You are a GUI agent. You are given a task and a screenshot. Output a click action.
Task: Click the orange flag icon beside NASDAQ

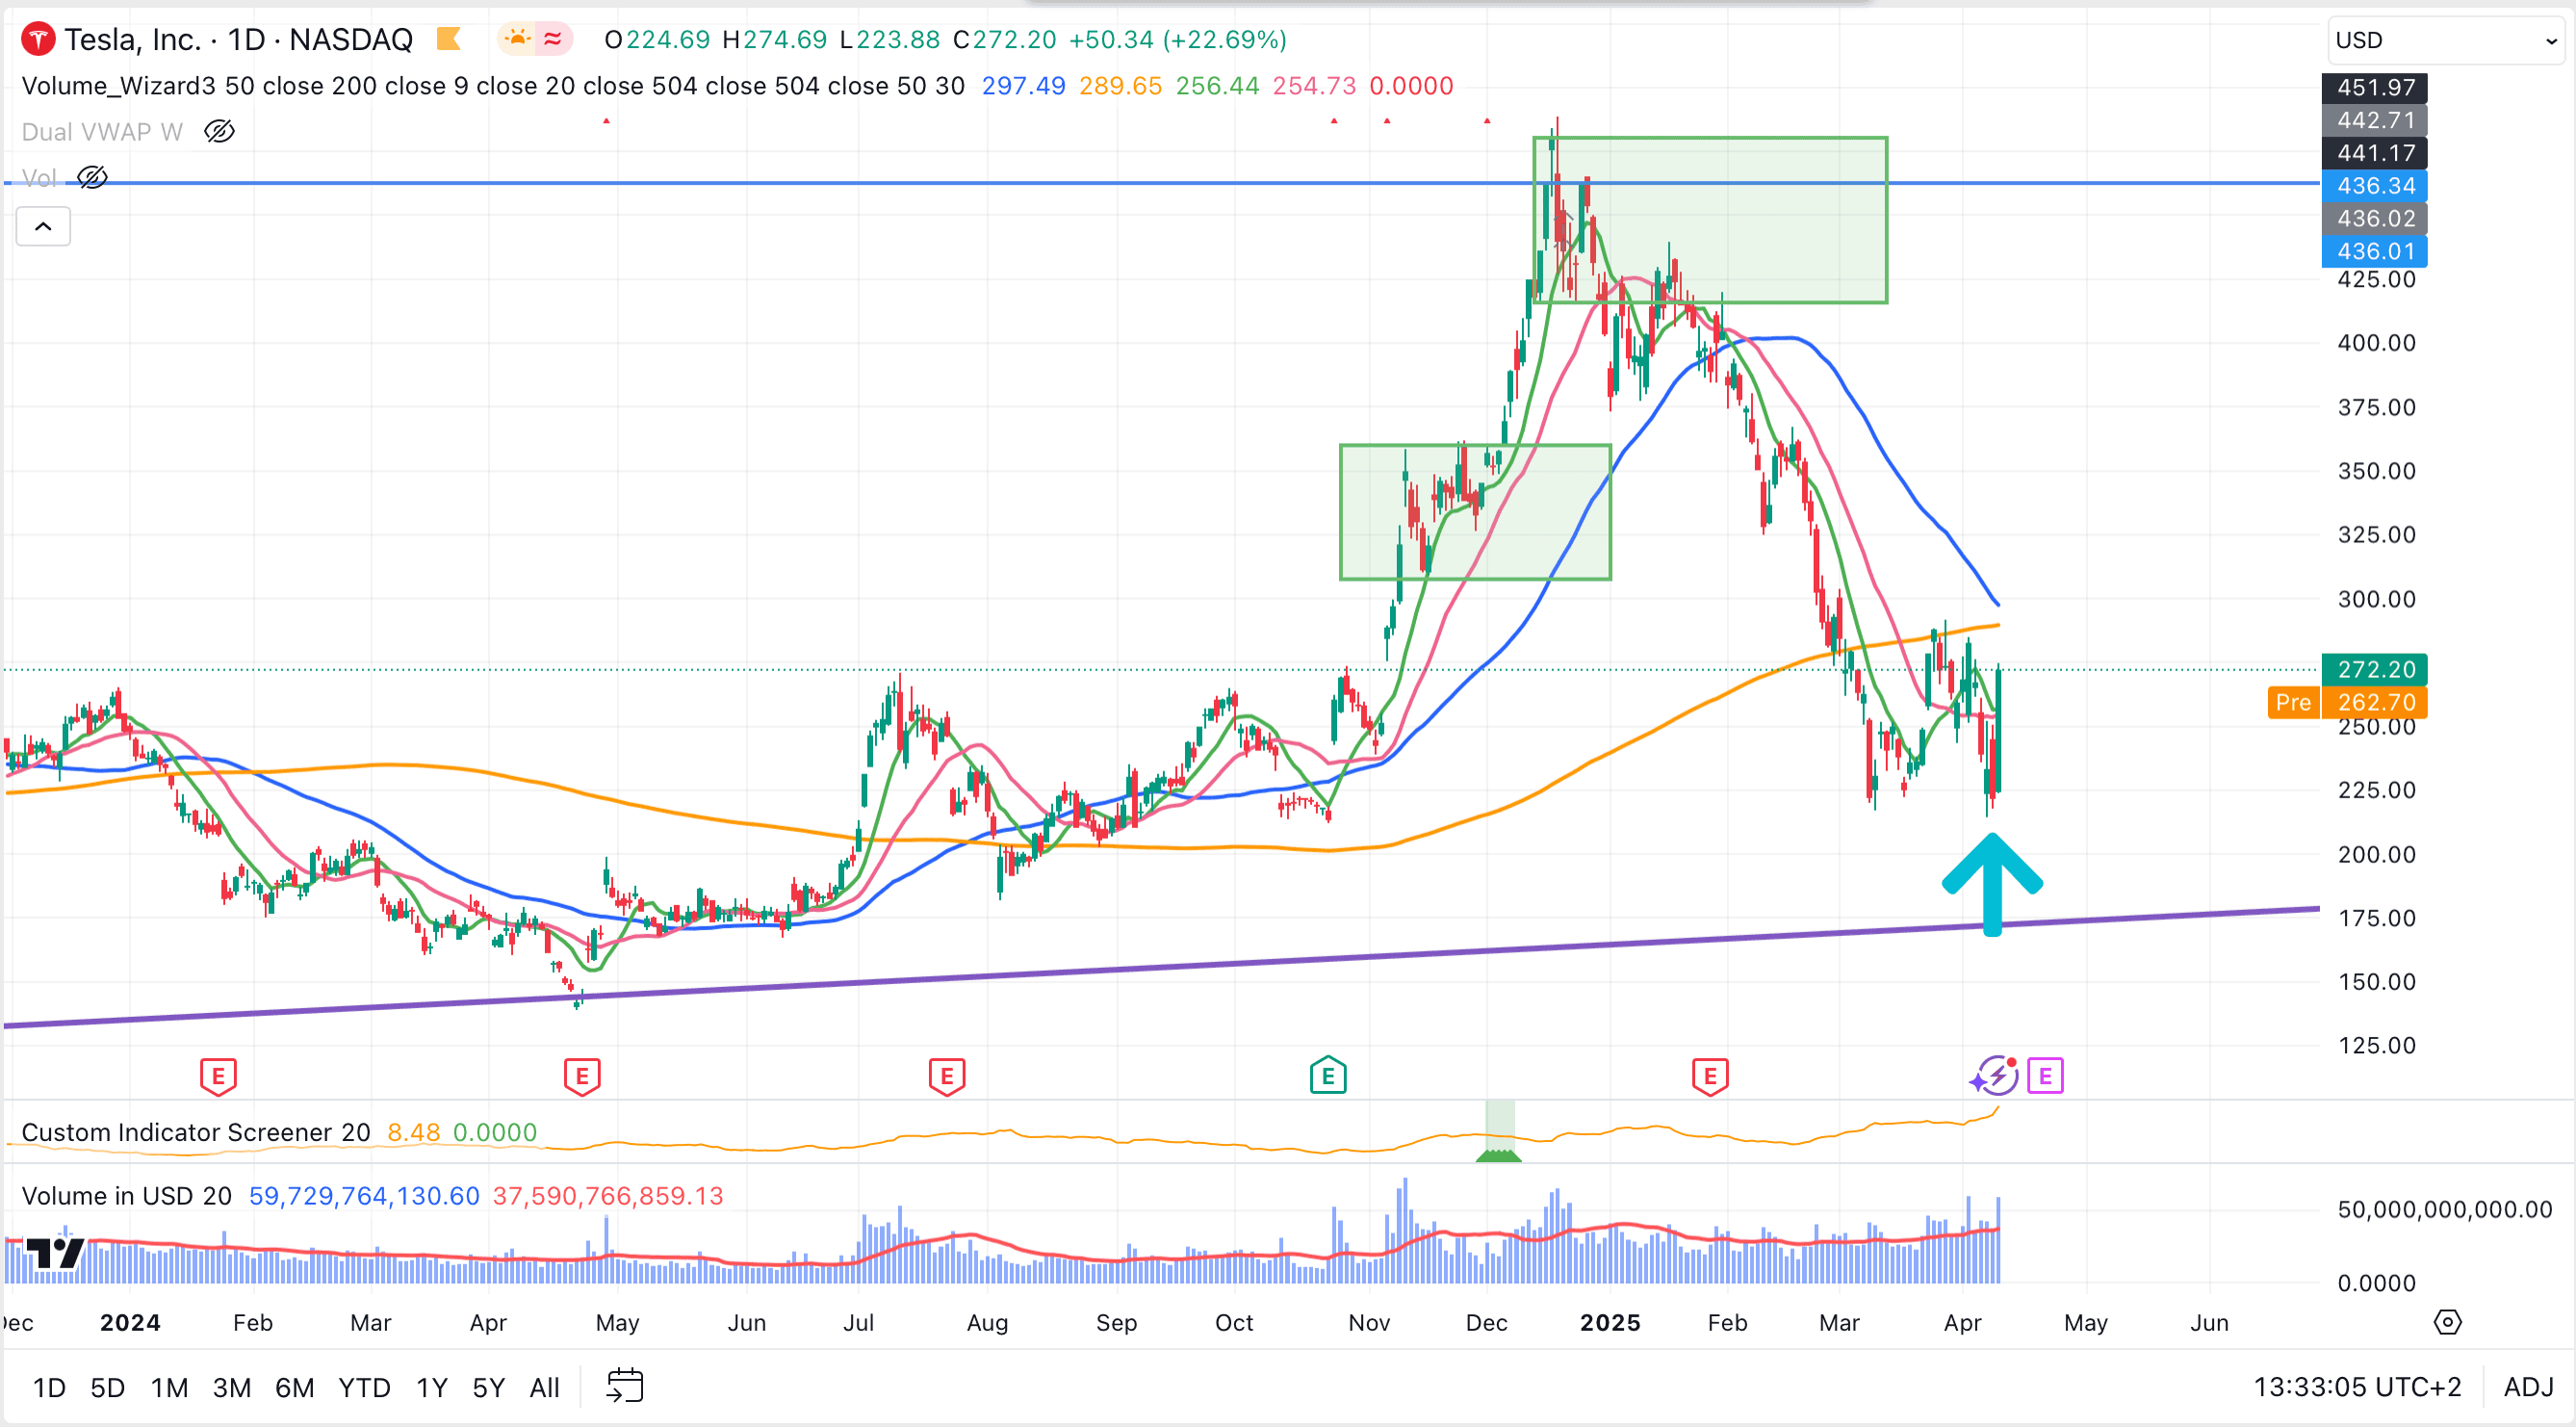pos(449,40)
